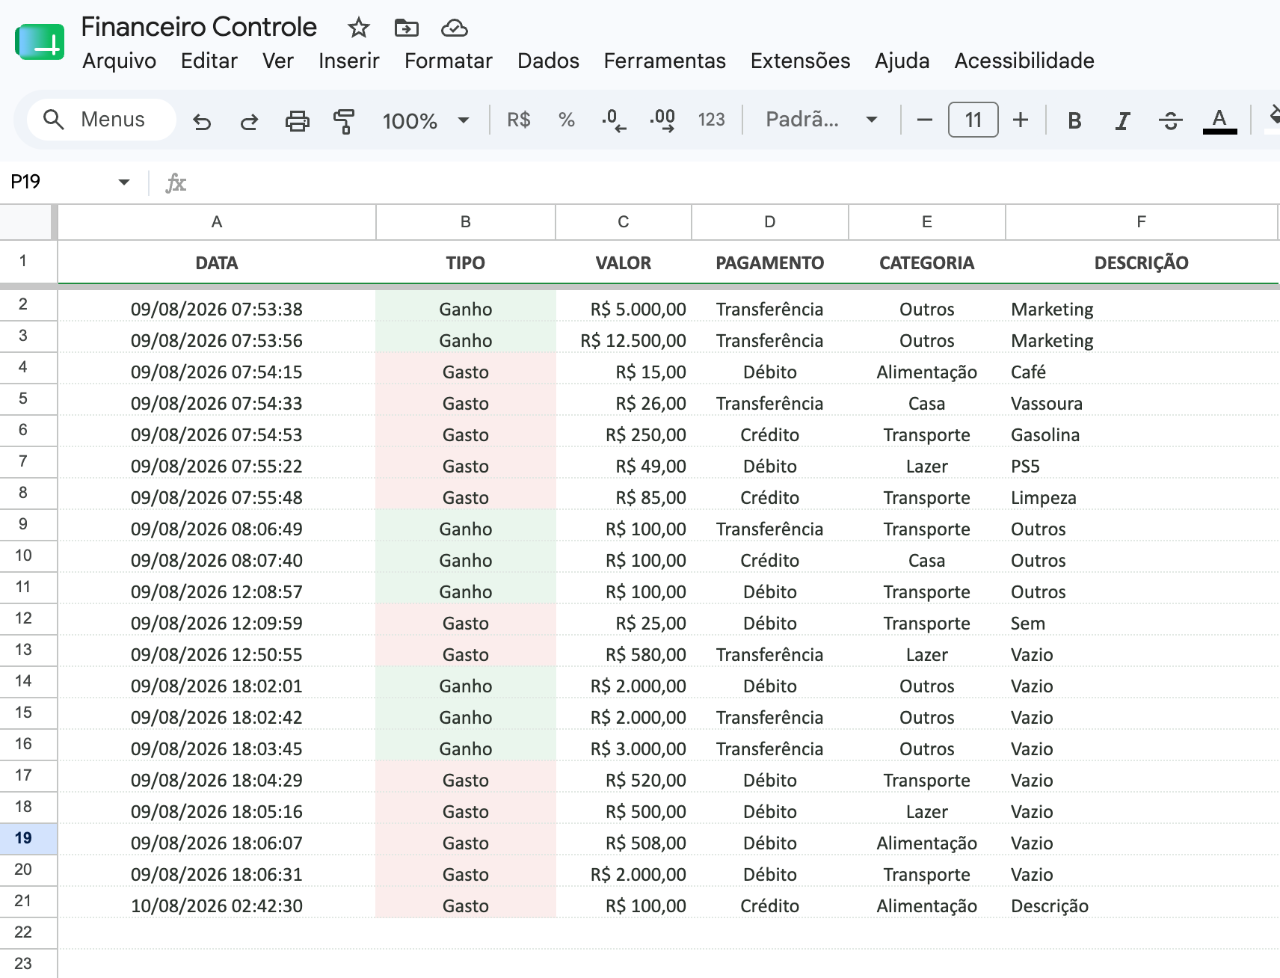Open the Google Sheets home icon
This screenshot has height=978, width=1280.
click(40, 42)
